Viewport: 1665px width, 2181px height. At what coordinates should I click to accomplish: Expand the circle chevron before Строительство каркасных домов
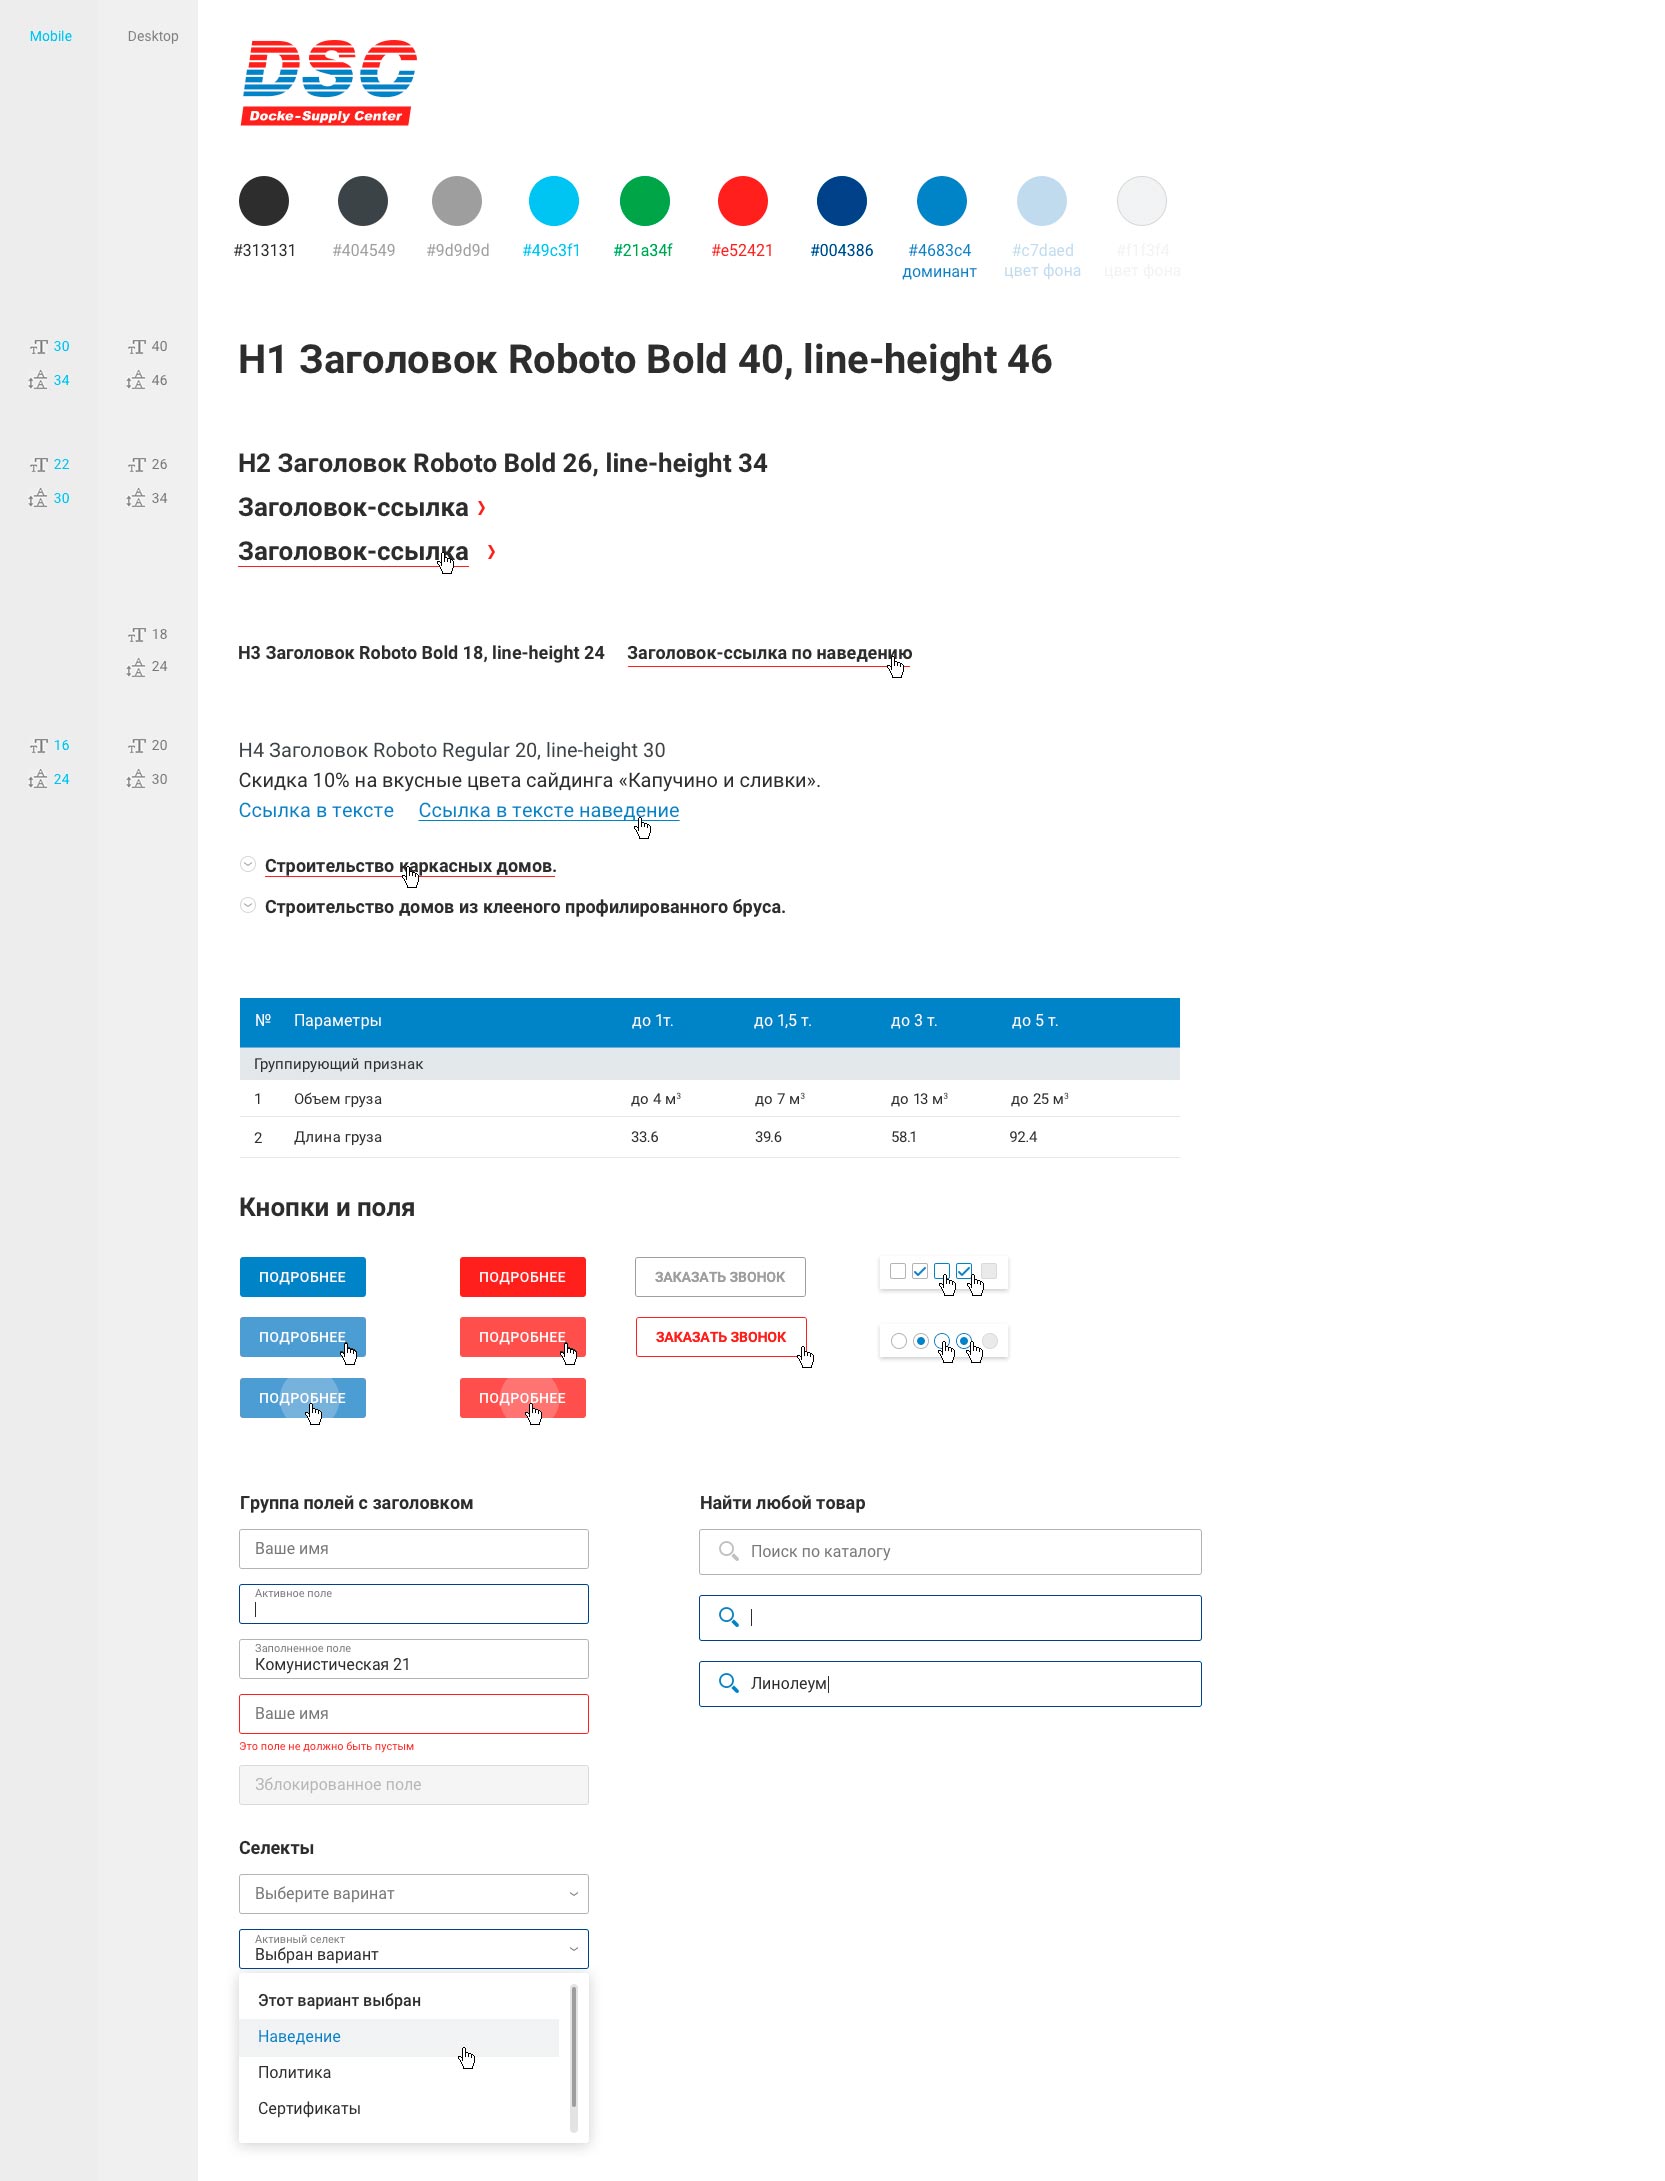point(248,864)
